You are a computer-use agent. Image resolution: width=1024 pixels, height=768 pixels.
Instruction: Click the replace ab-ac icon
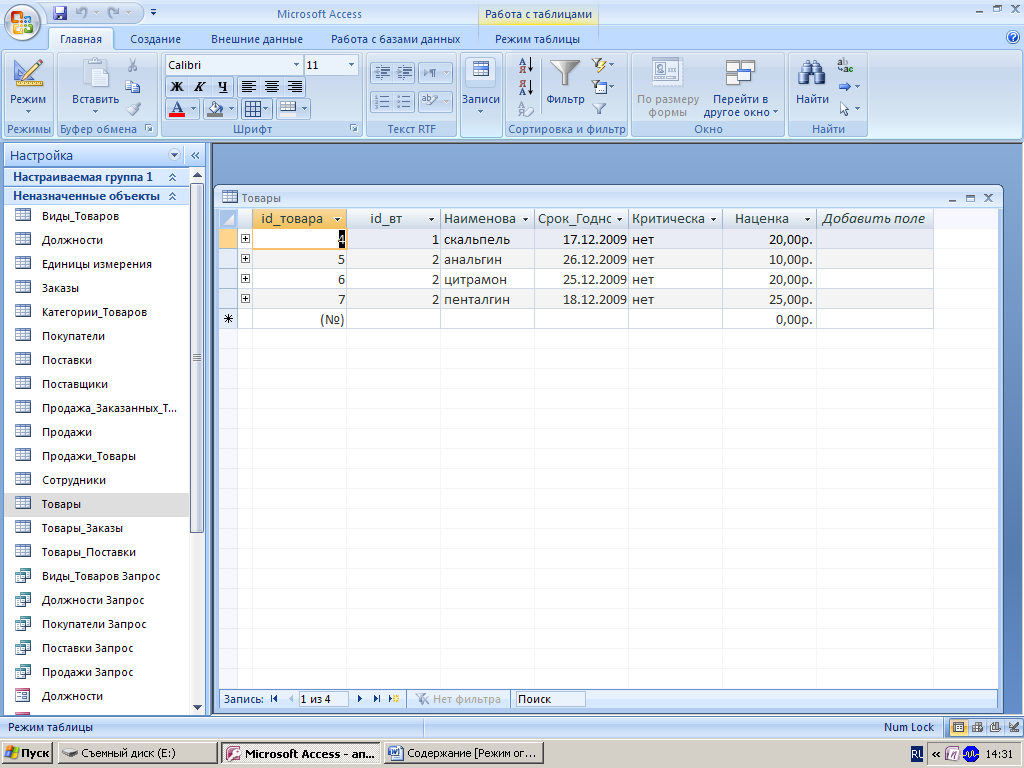845,65
